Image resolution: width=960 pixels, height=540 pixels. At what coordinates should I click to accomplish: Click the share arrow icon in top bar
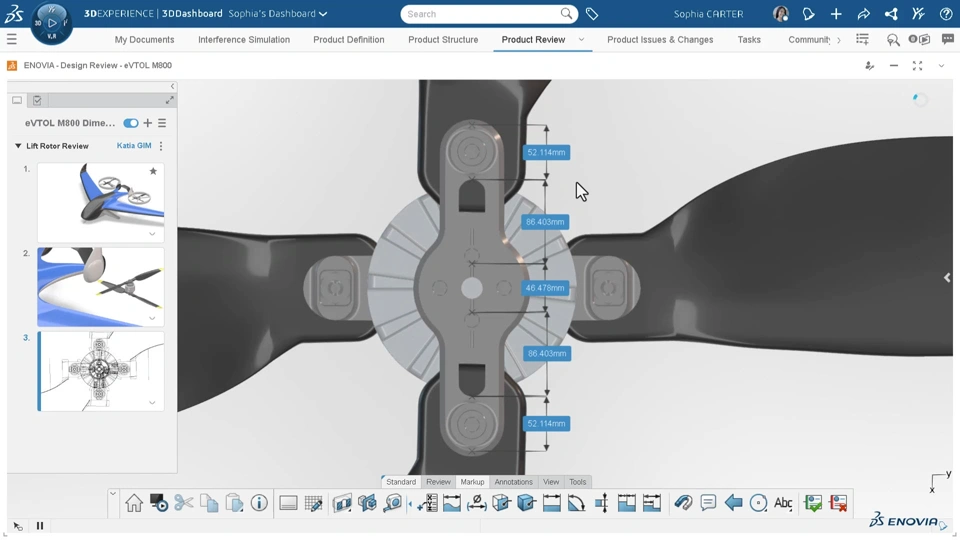[x=863, y=14]
